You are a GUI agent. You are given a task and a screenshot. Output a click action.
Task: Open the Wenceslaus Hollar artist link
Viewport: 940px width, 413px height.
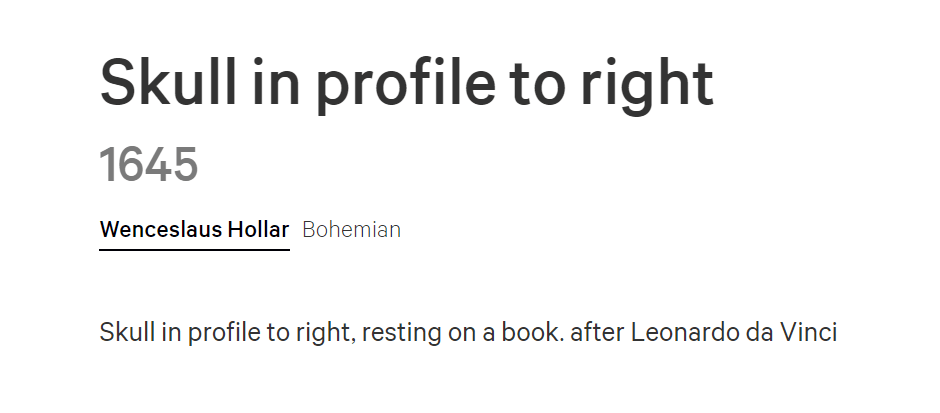click(x=194, y=230)
